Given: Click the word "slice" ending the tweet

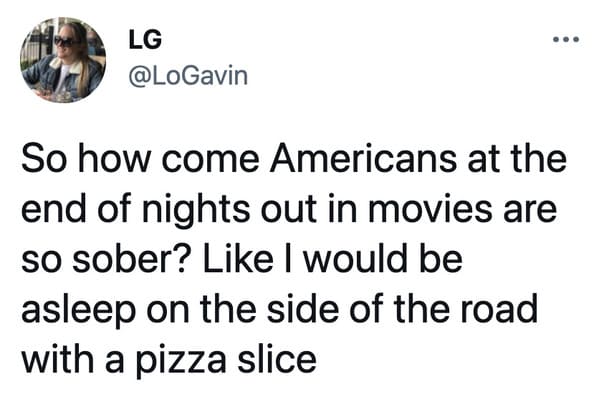Looking at the screenshot, I should pyautogui.click(x=277, y=359).
